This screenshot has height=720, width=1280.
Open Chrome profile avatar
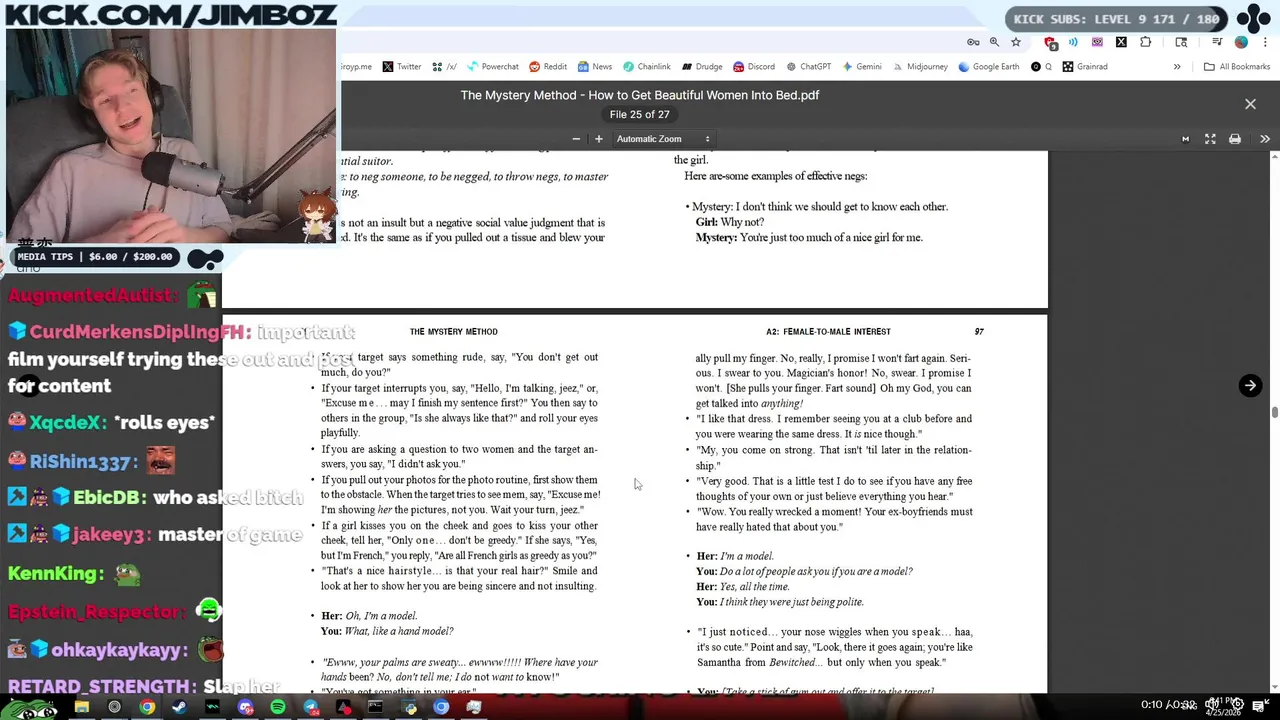1241,42
